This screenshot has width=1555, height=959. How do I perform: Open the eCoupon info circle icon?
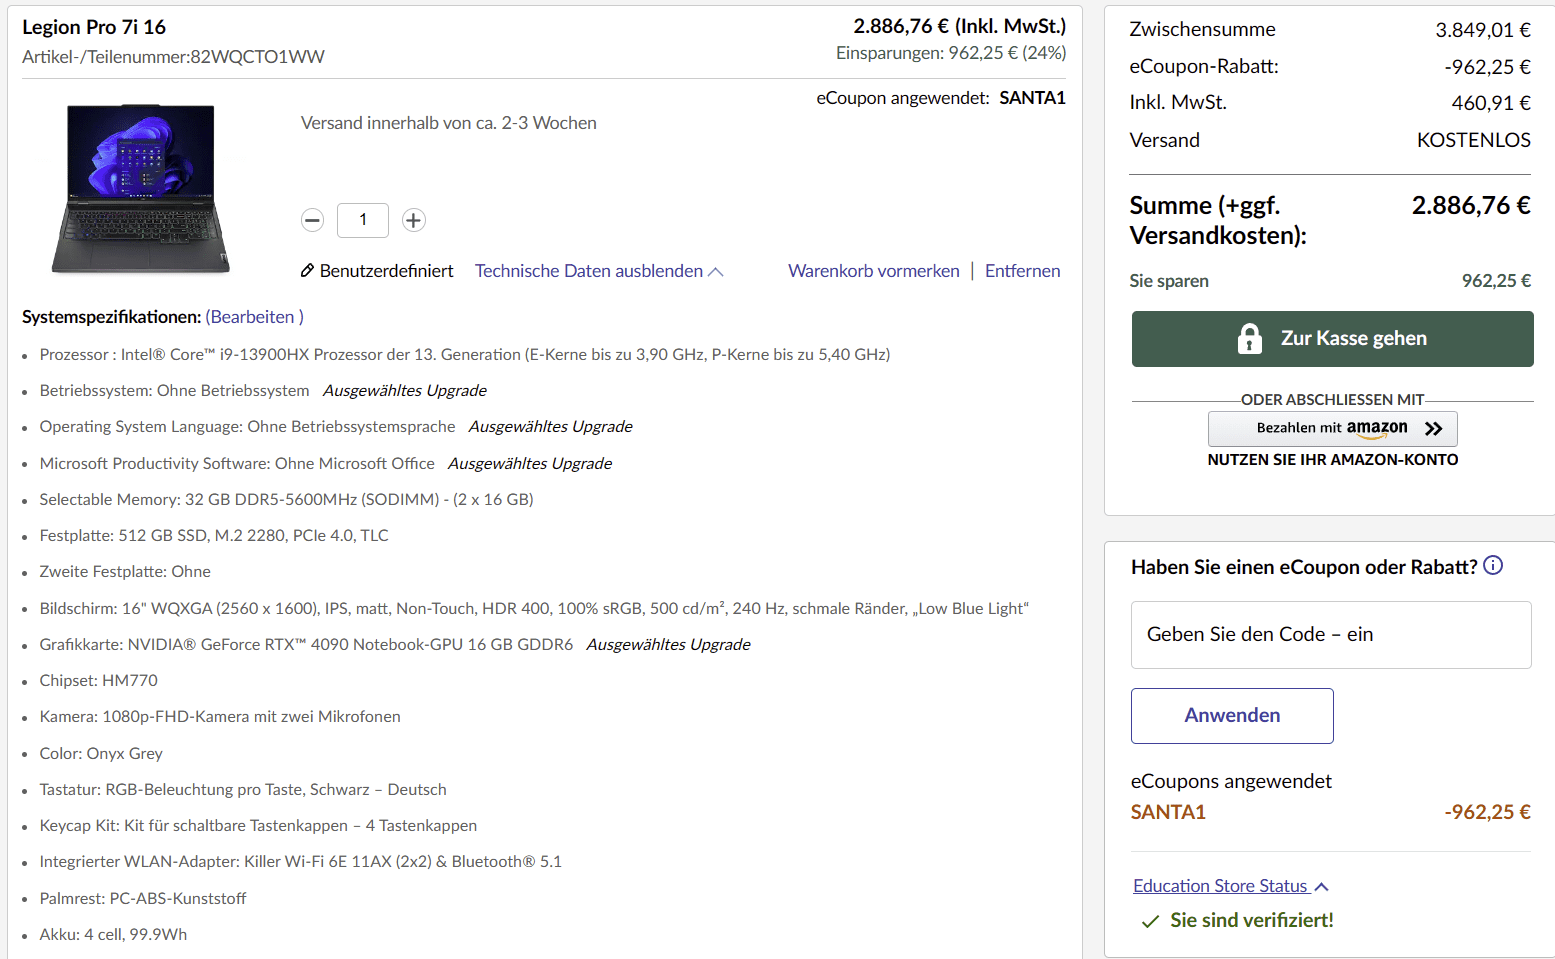pyautogui.click(x=1493, y=566)
